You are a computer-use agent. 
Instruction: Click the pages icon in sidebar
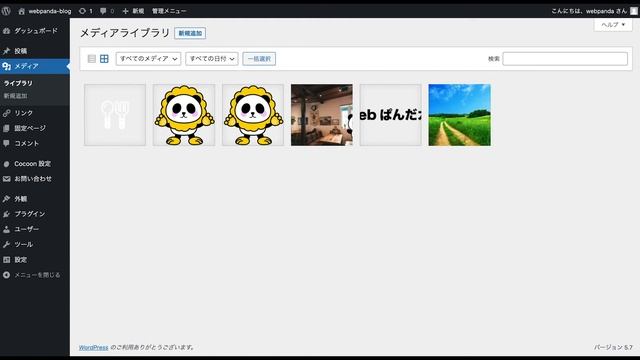click(x=7, y=128)
